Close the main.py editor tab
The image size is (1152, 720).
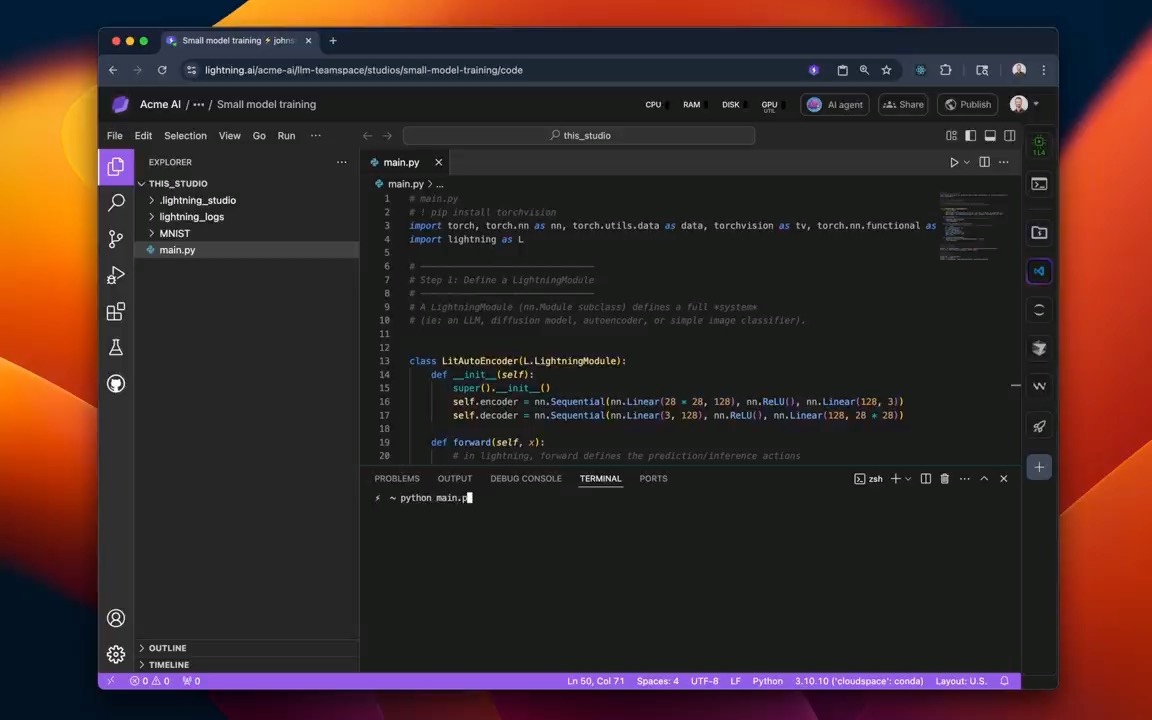(x=439, y=162)
